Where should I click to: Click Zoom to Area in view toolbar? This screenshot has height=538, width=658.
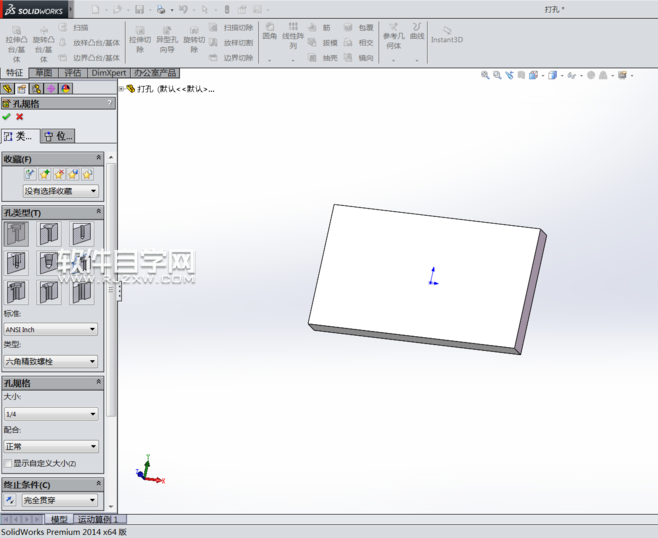(x=497, y=75)
